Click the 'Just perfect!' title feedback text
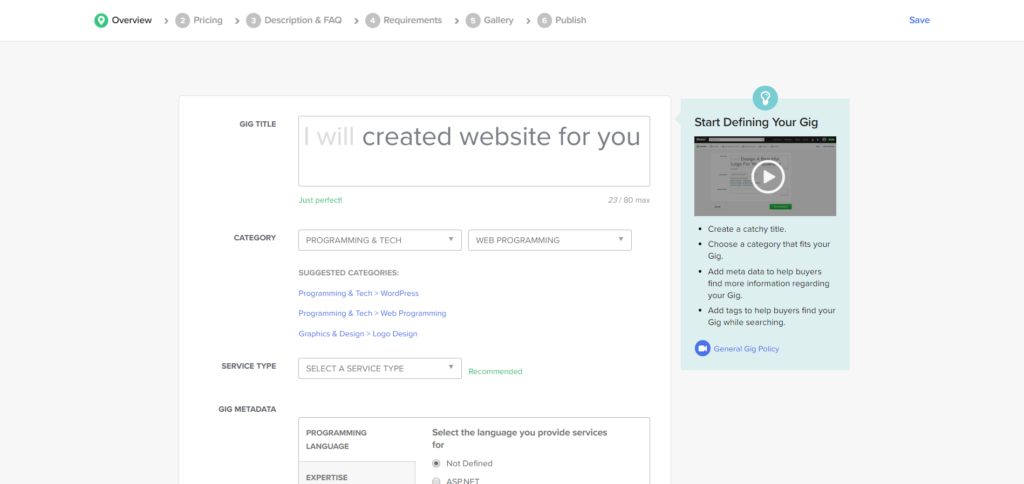1024x484 pixels. [x=320, y=200]
